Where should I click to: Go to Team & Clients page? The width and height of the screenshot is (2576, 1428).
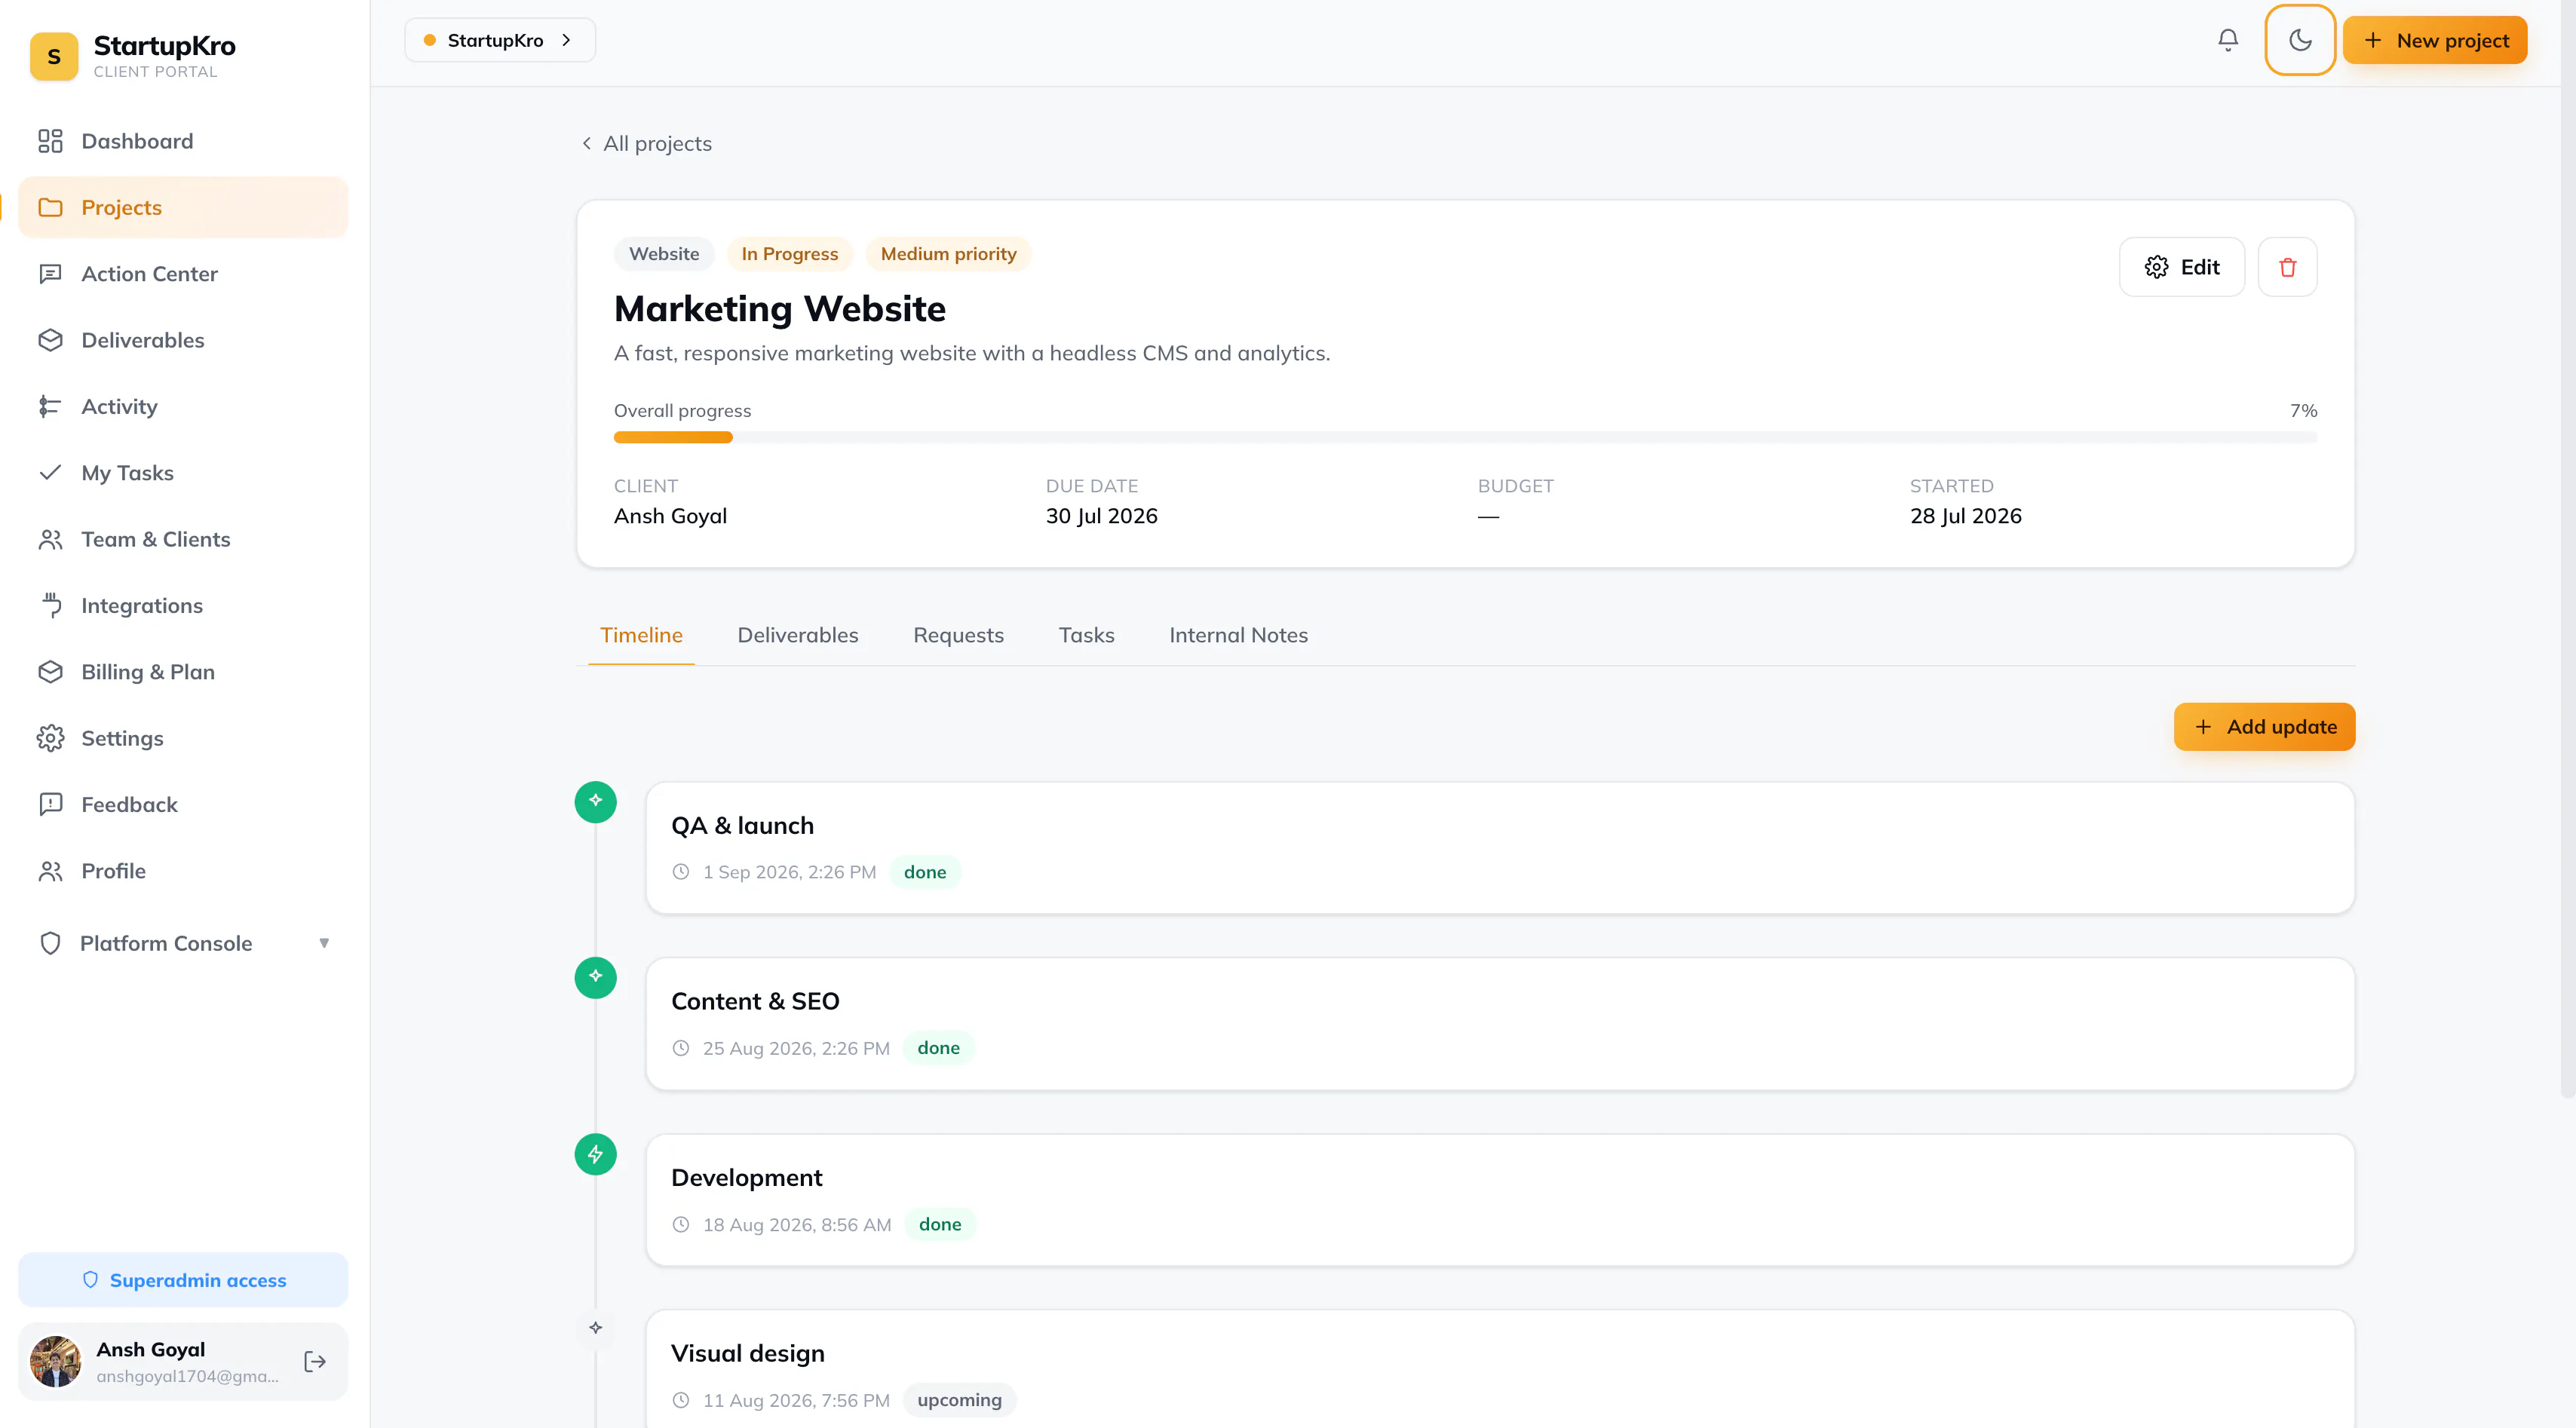pos(183,539)
